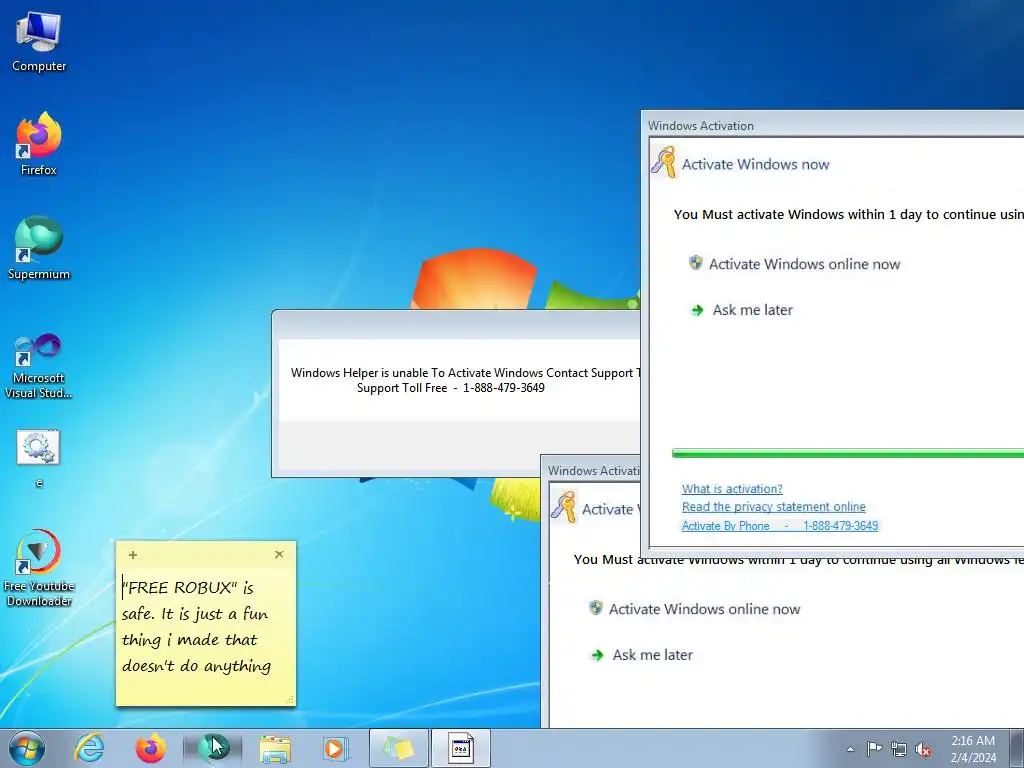Click the Activate By Phone link
1024x768 pixels.
coord(780,526)
